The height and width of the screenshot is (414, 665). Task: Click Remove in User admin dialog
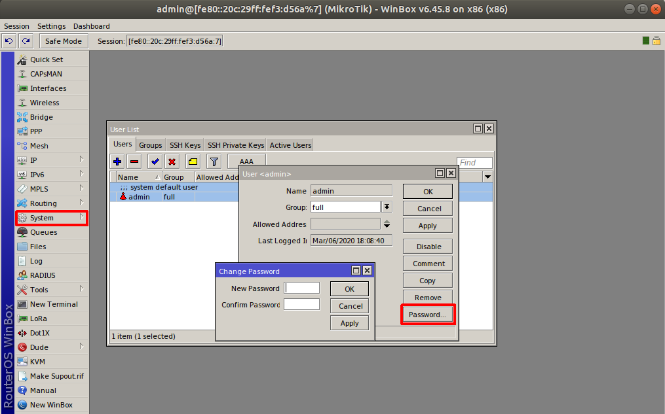pyautogui.click(x=428, y=297)
